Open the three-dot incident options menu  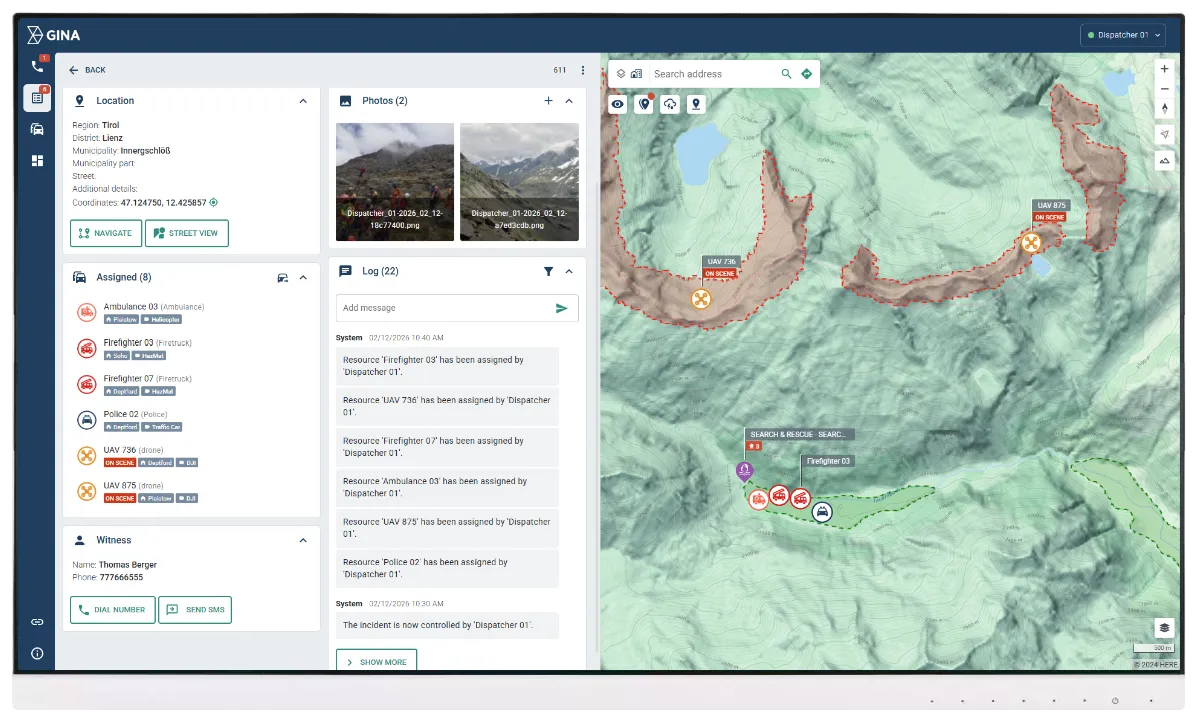pos(583,70)
